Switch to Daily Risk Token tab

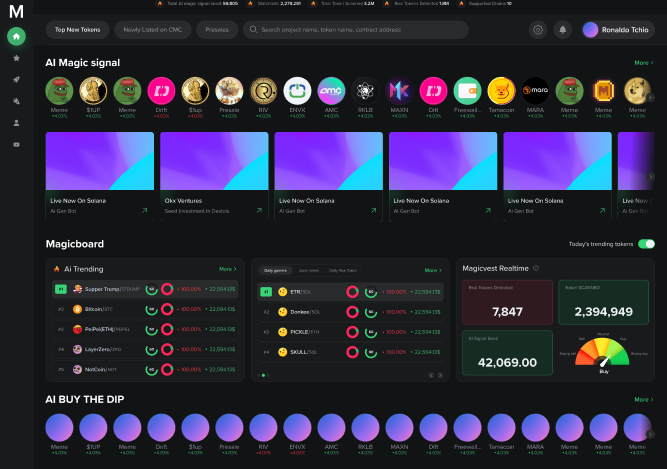343,270
